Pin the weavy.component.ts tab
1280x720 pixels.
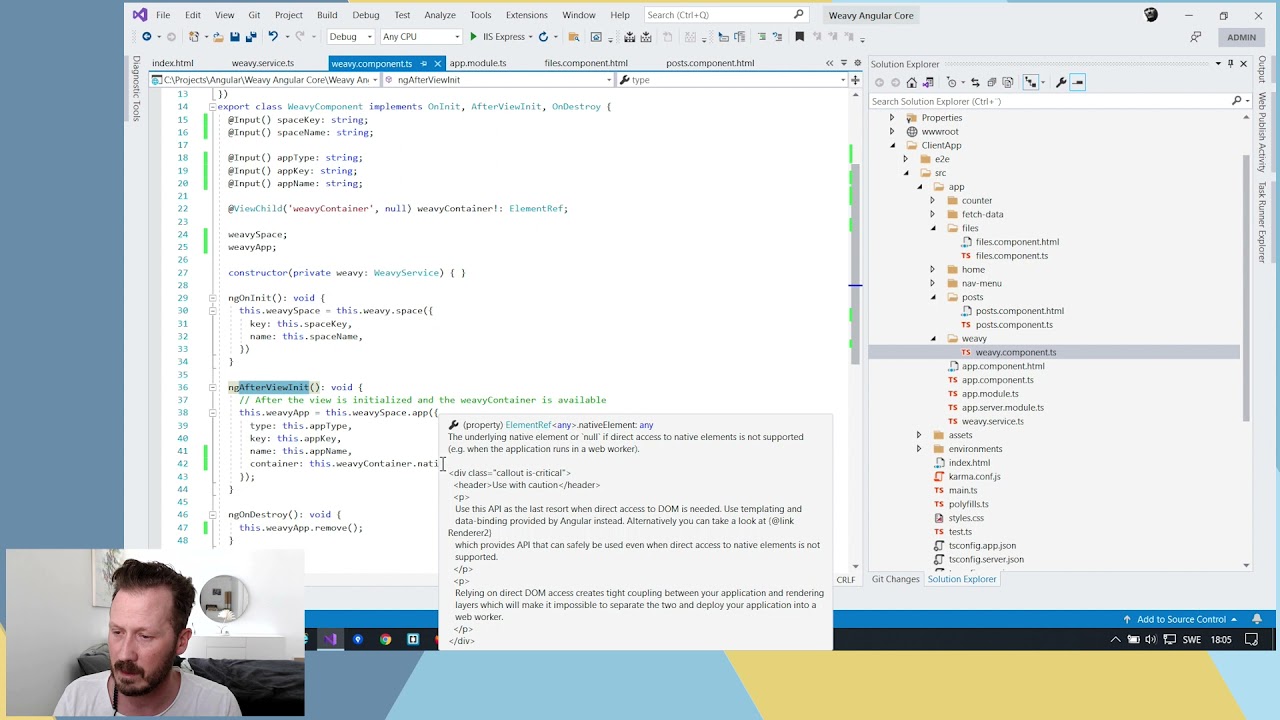pyautogui.click(x=423, y=63)
